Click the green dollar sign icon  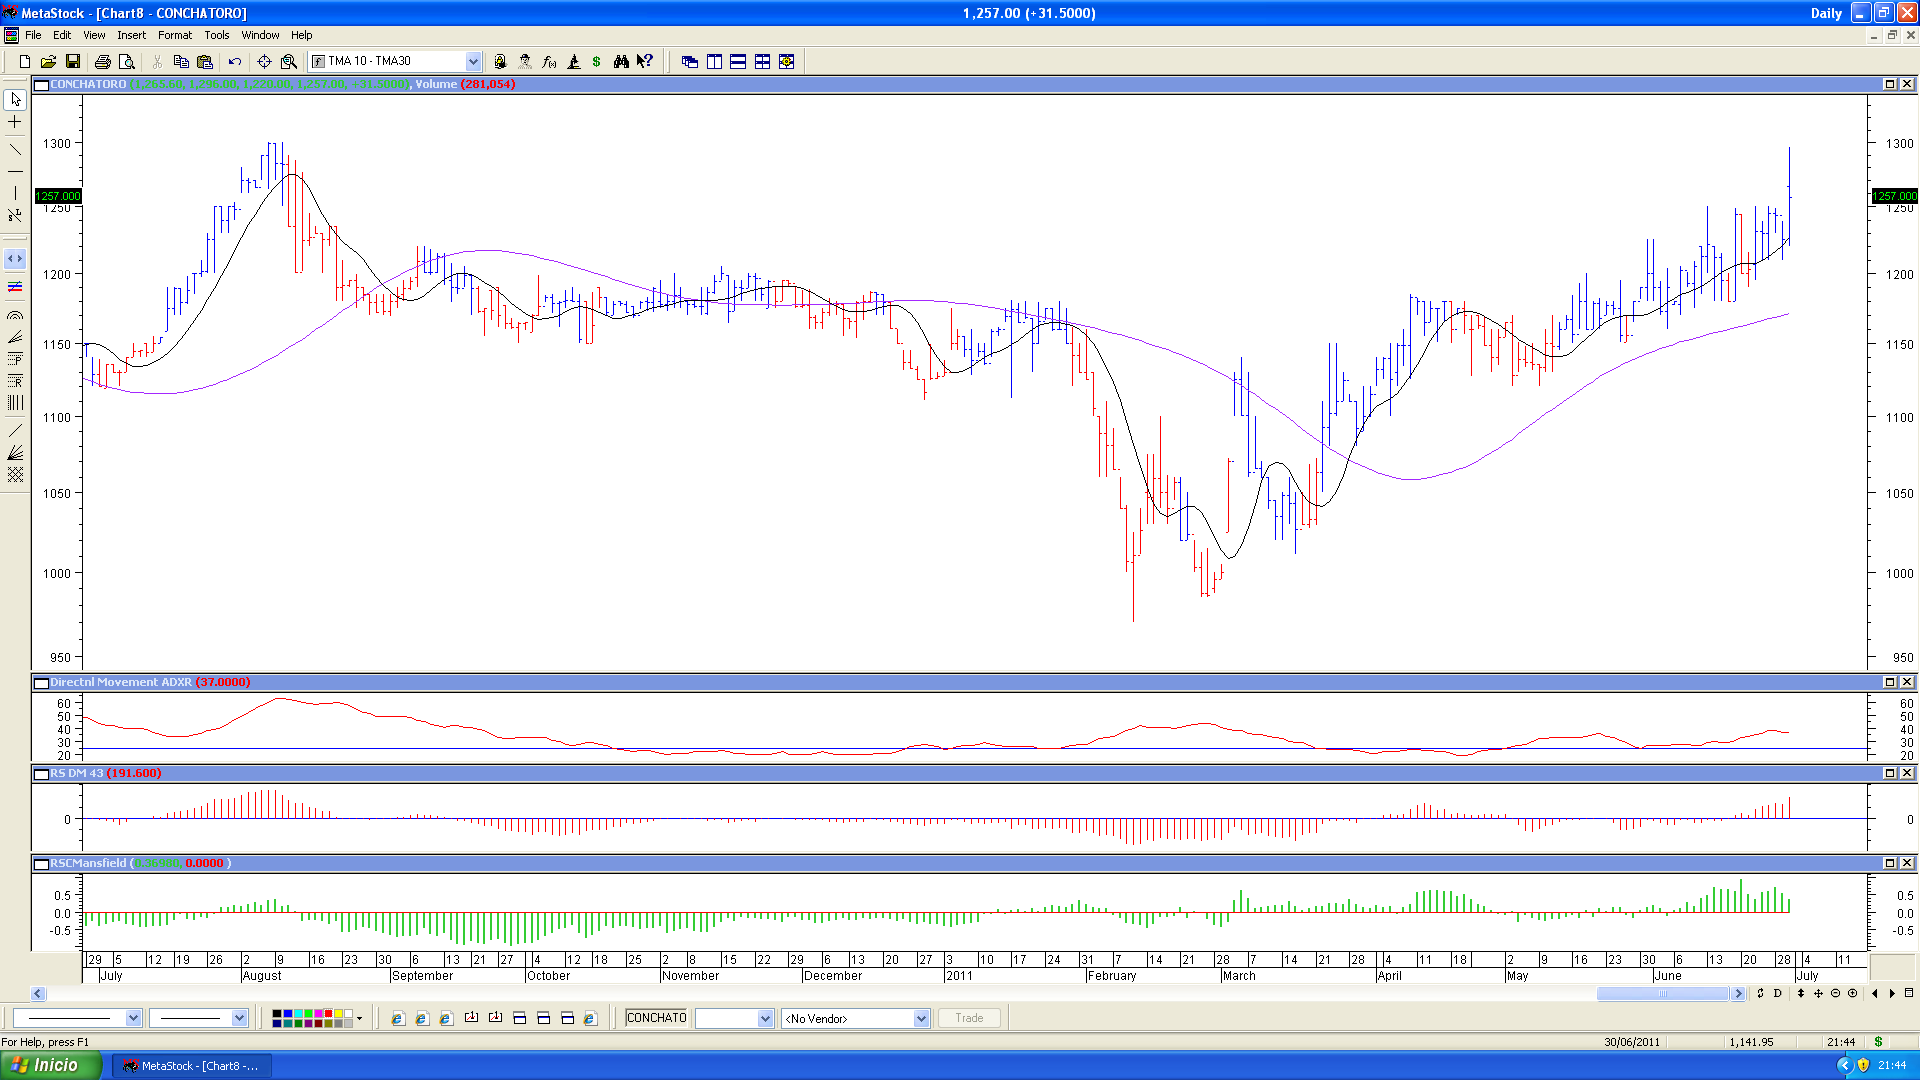(597, 62)
